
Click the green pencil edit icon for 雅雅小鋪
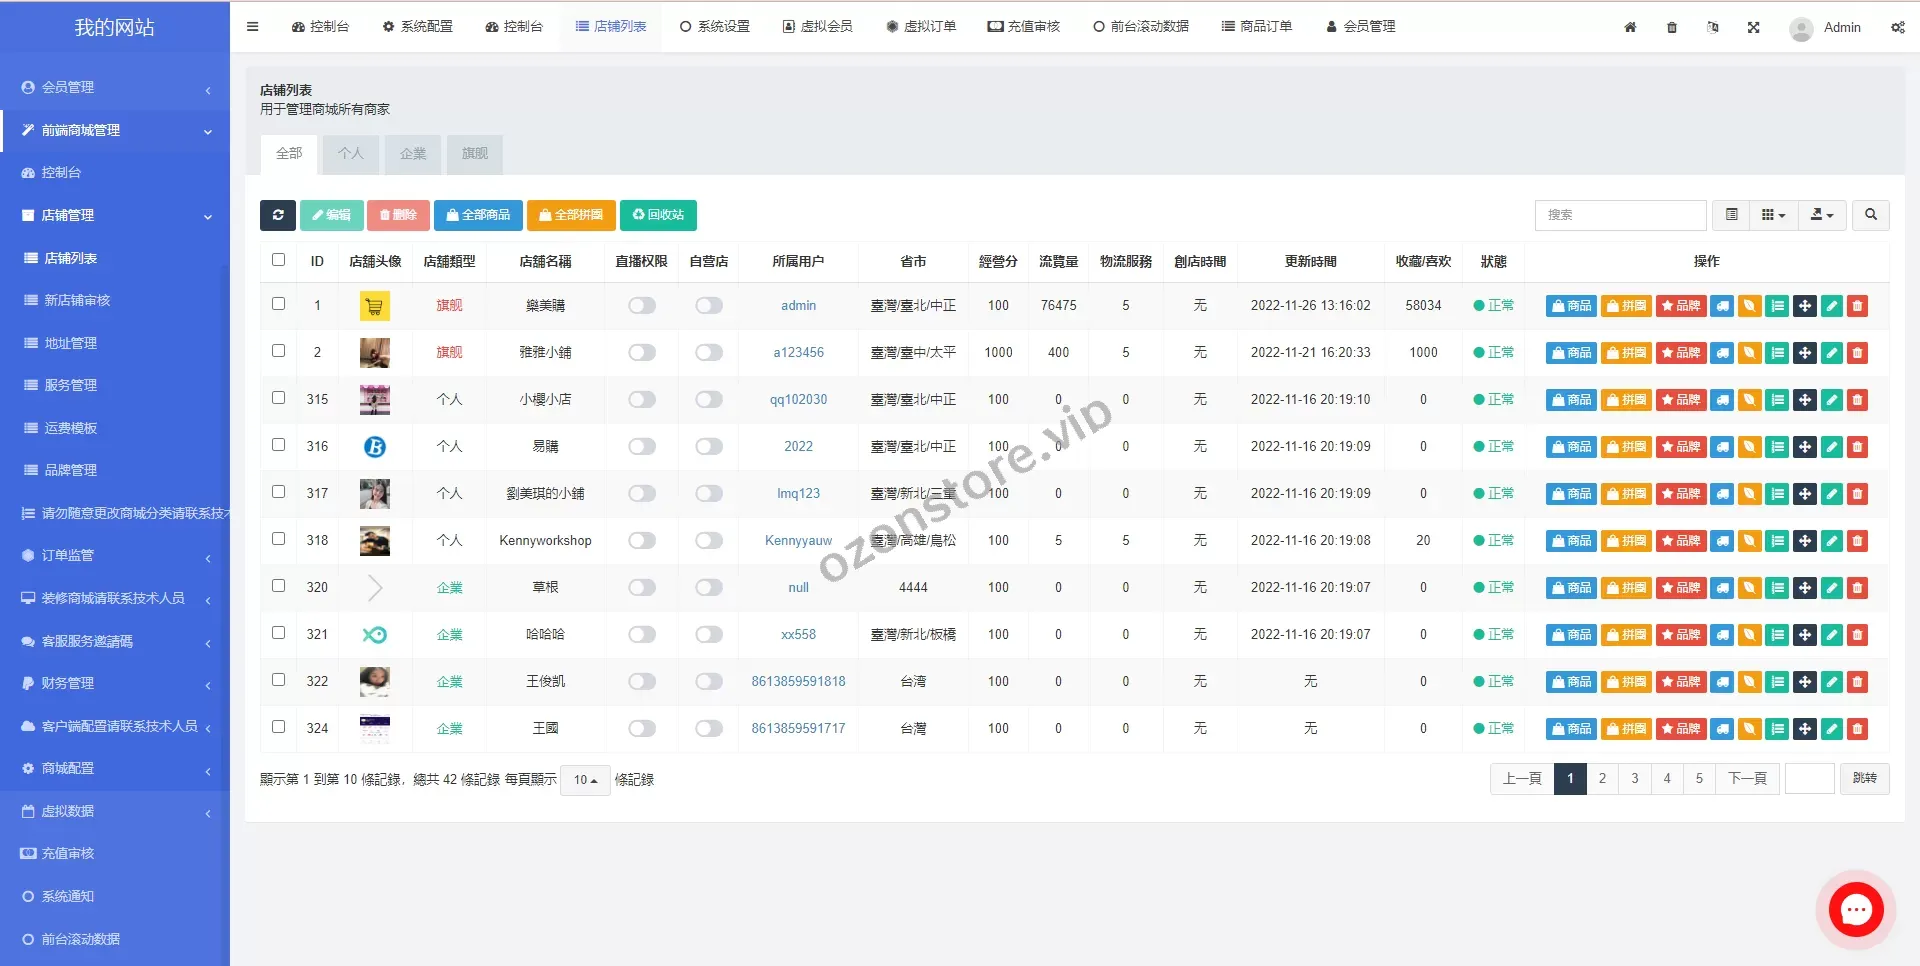1831,353
